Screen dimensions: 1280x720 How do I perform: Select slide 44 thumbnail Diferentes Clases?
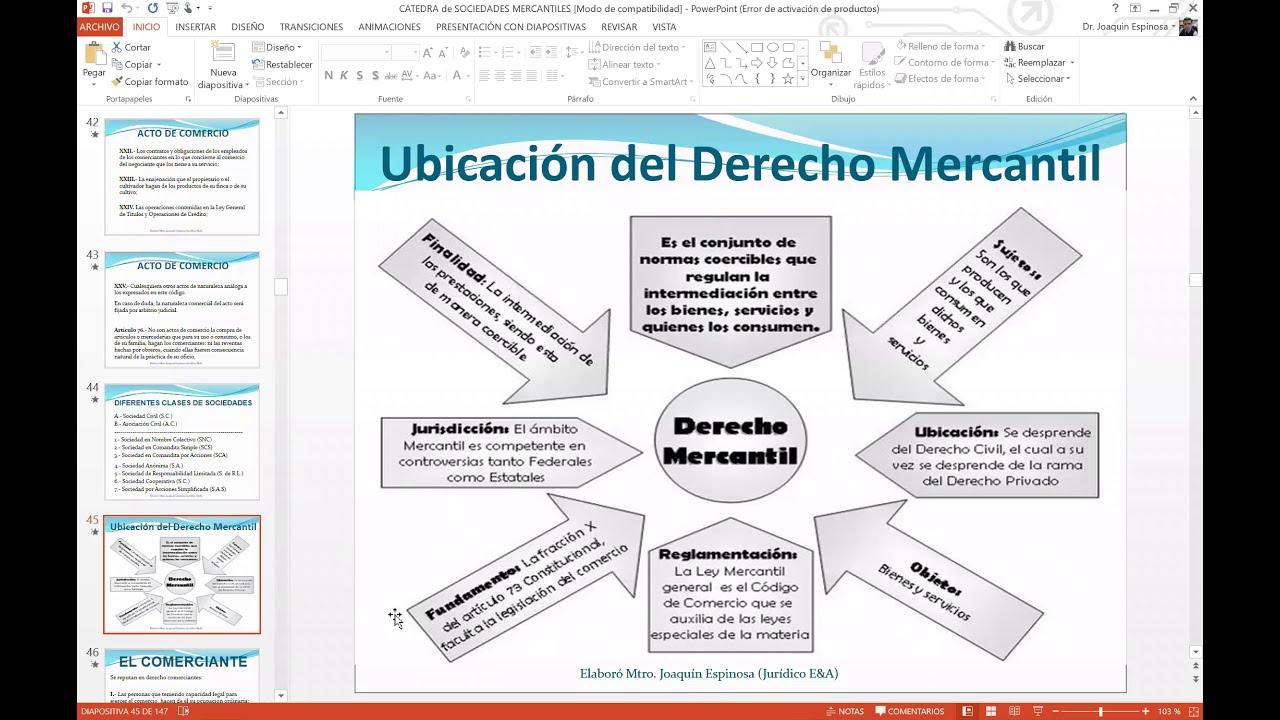point(182,441)
